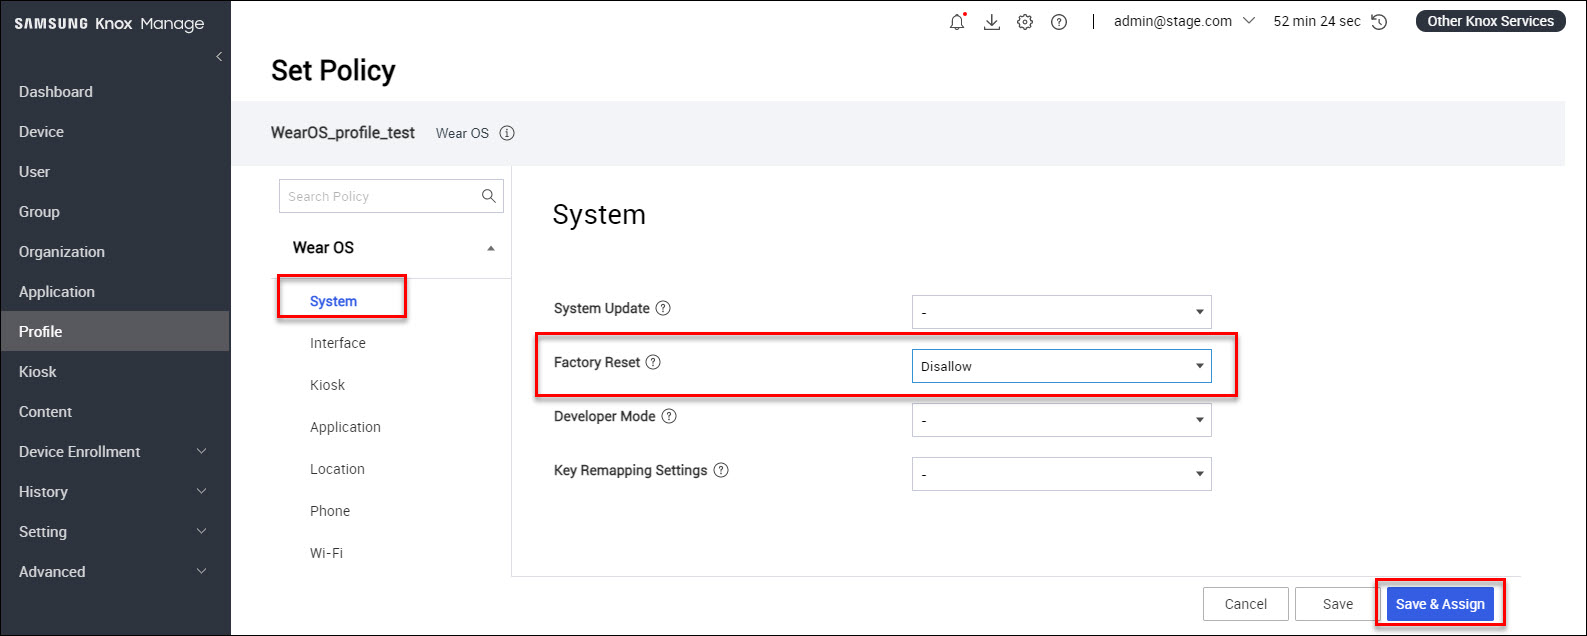
Task: Go to Dashboard in sidebar
Action: (56, 92)
